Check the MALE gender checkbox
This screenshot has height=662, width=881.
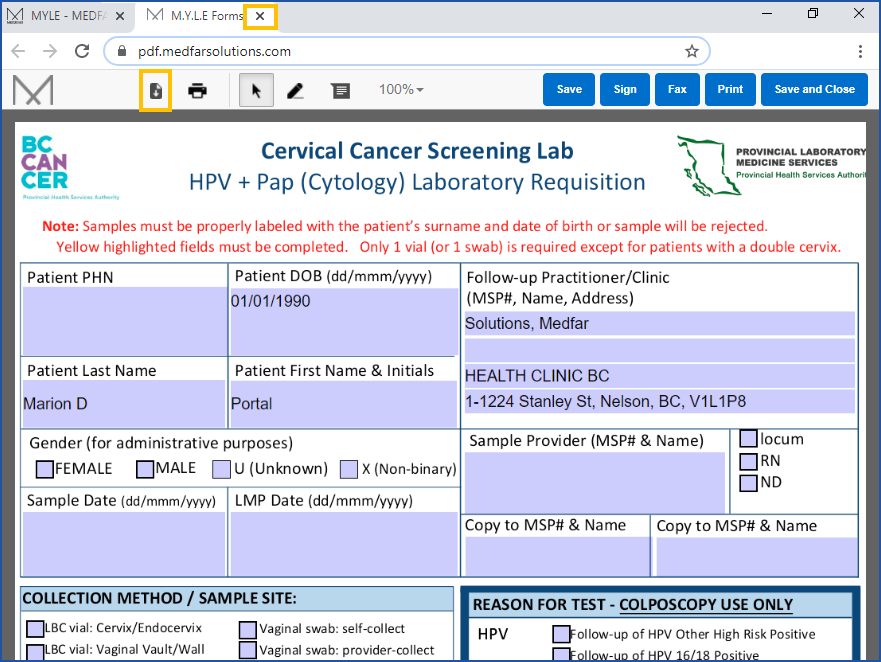146,469
